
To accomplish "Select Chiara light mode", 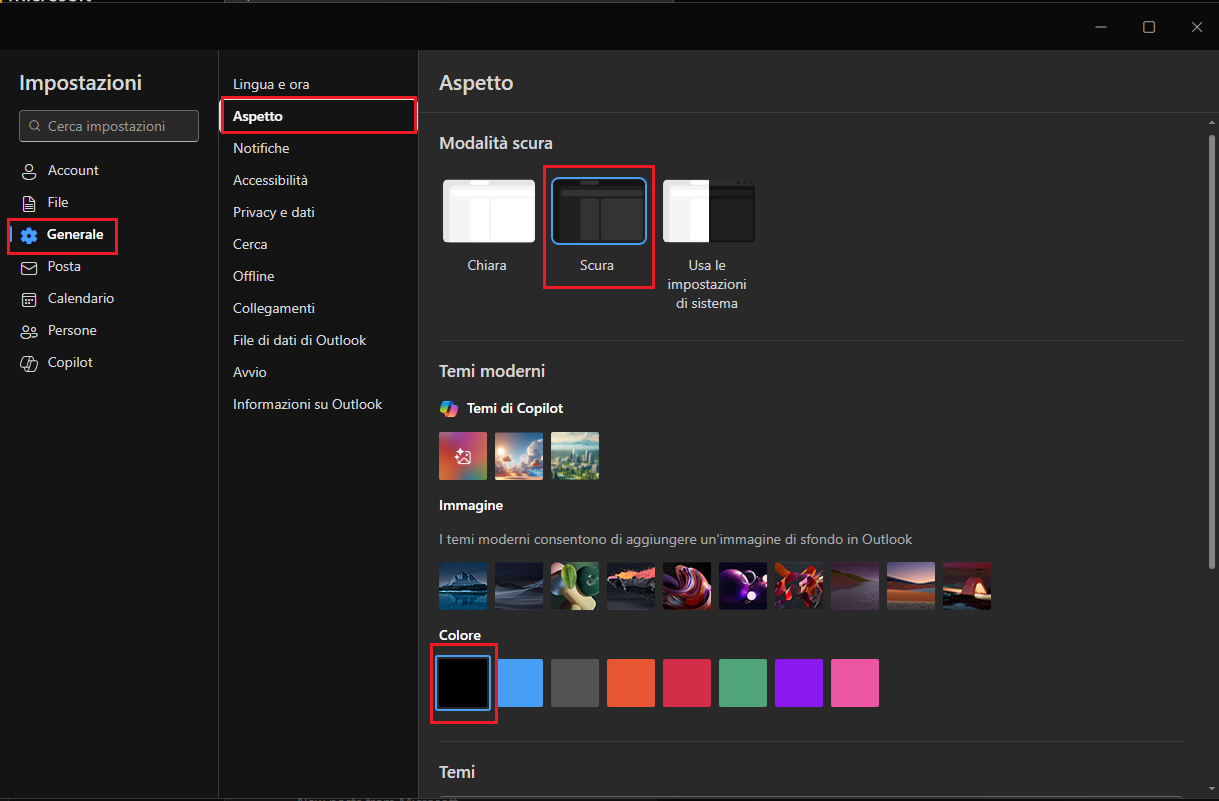I will tap(488, 226).
